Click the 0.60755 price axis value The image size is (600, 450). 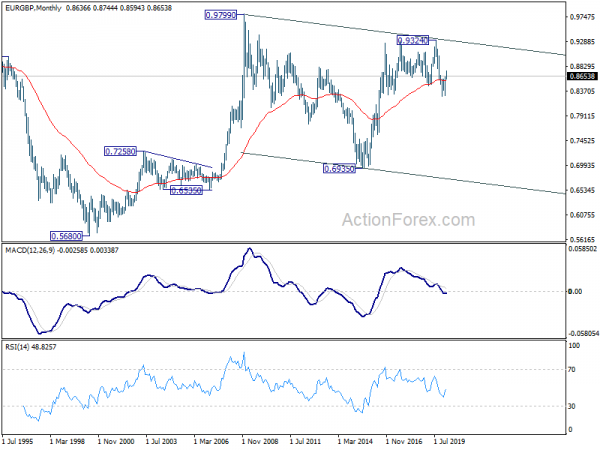(582, 215)
